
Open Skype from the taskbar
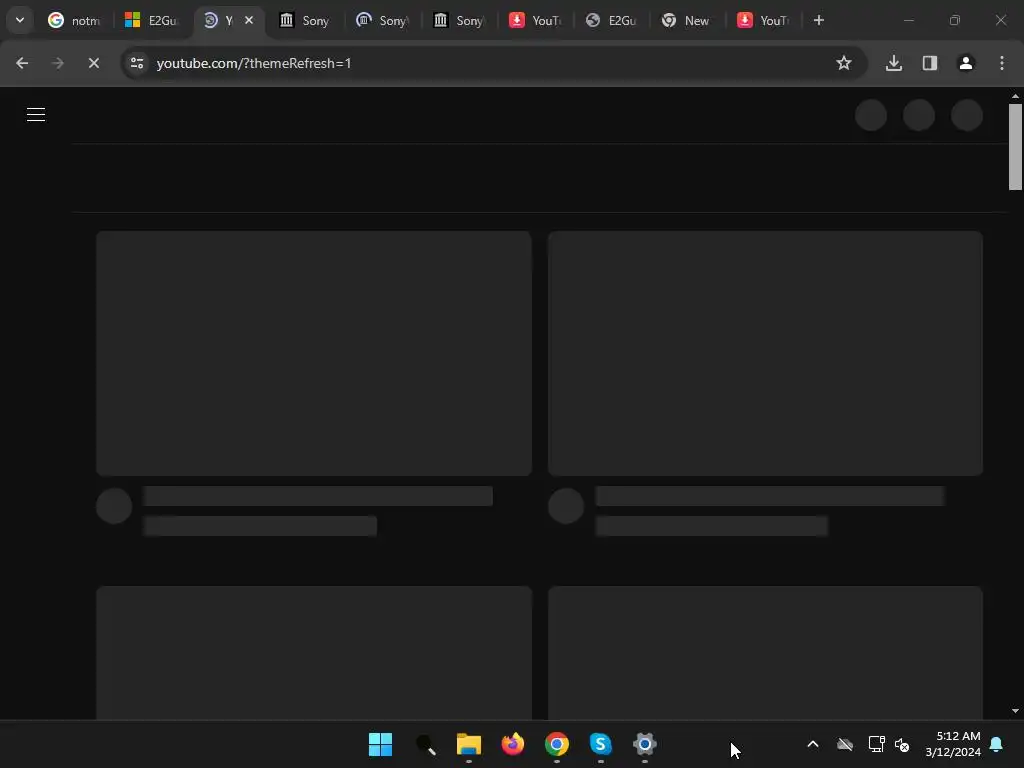601,744
